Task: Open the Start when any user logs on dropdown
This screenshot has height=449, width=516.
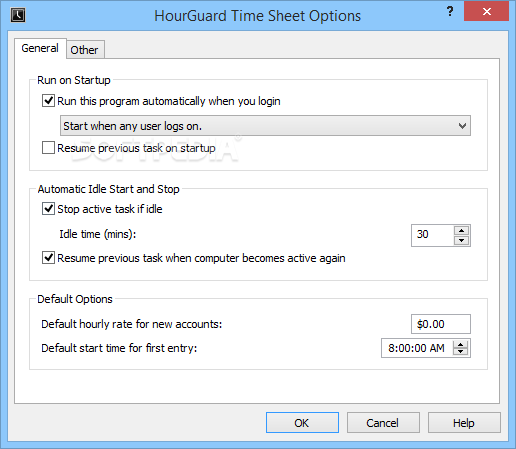Action: tap(265, 126)
